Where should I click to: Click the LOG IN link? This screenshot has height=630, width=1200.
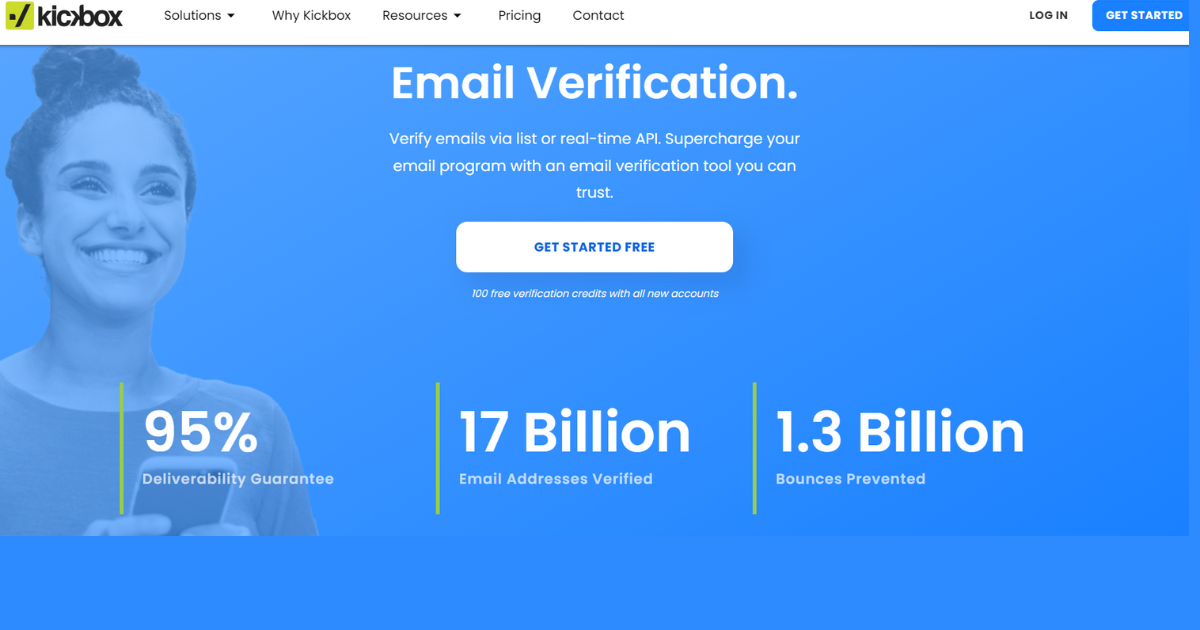[1048, 15]
